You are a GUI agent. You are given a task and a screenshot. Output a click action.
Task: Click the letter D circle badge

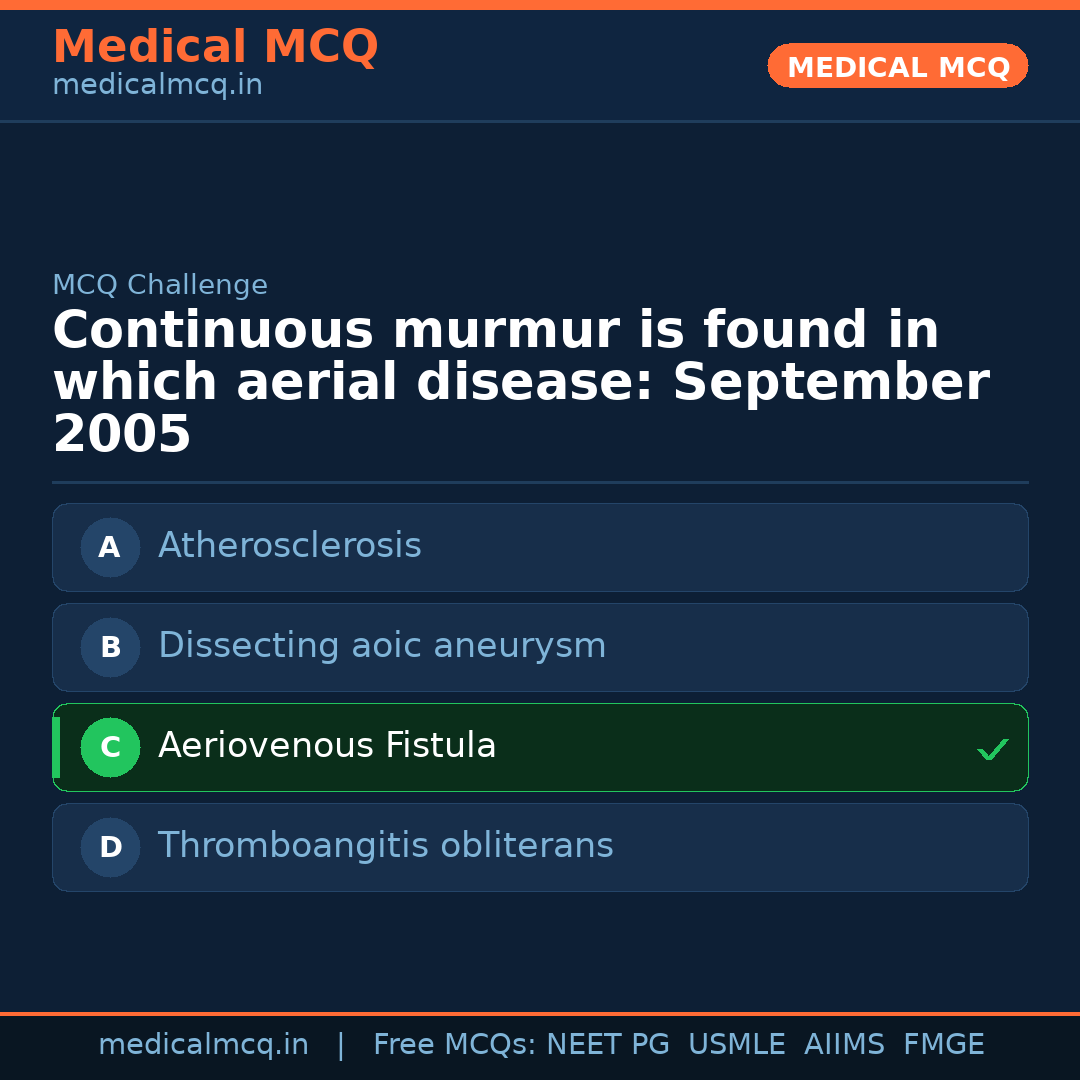pos(110,847)
